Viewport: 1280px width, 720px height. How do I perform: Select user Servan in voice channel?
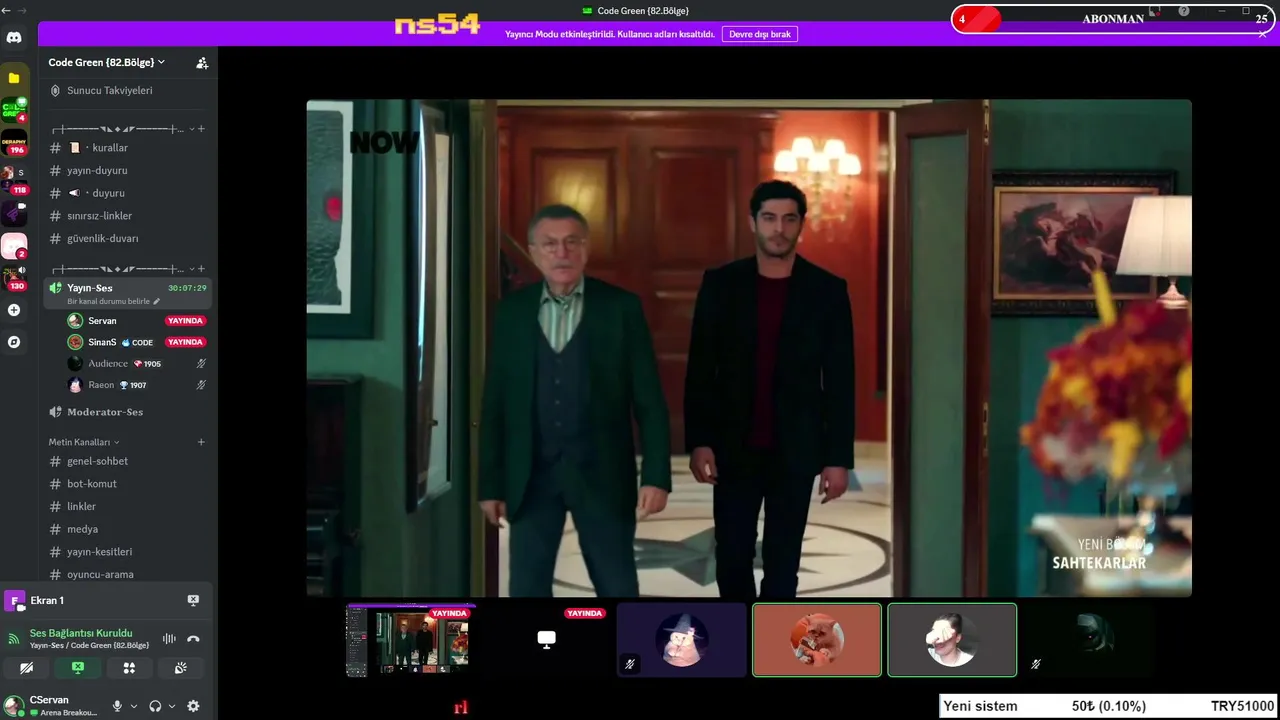[x=136, y=321]
